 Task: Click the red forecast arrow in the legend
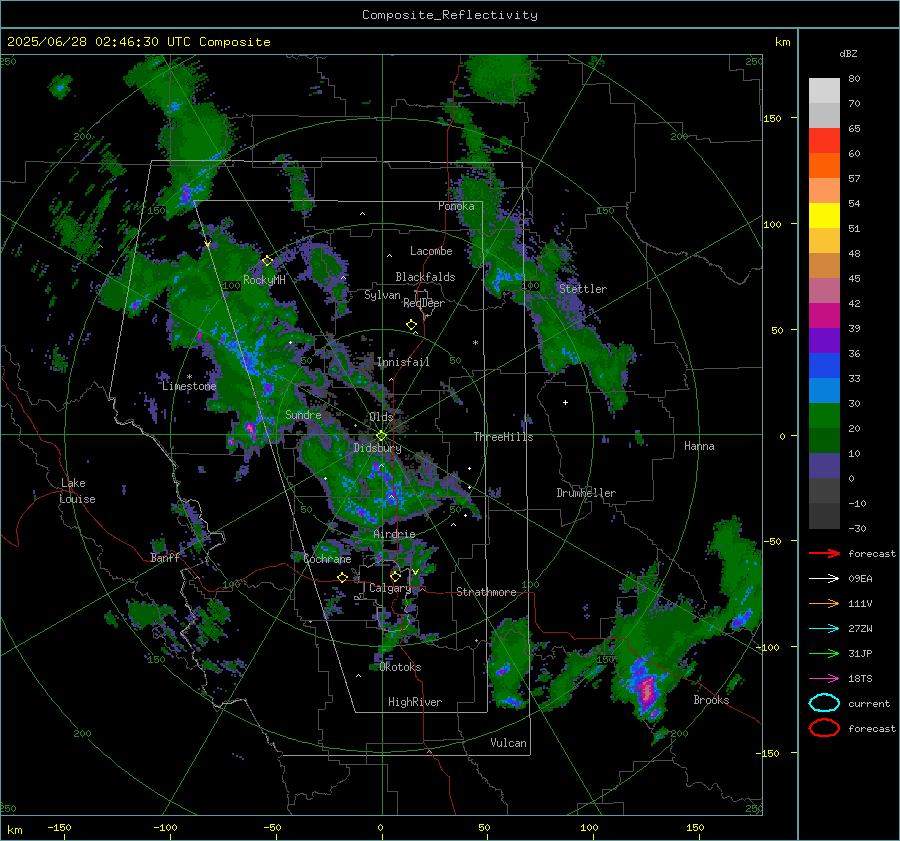[x=824, y=553]
